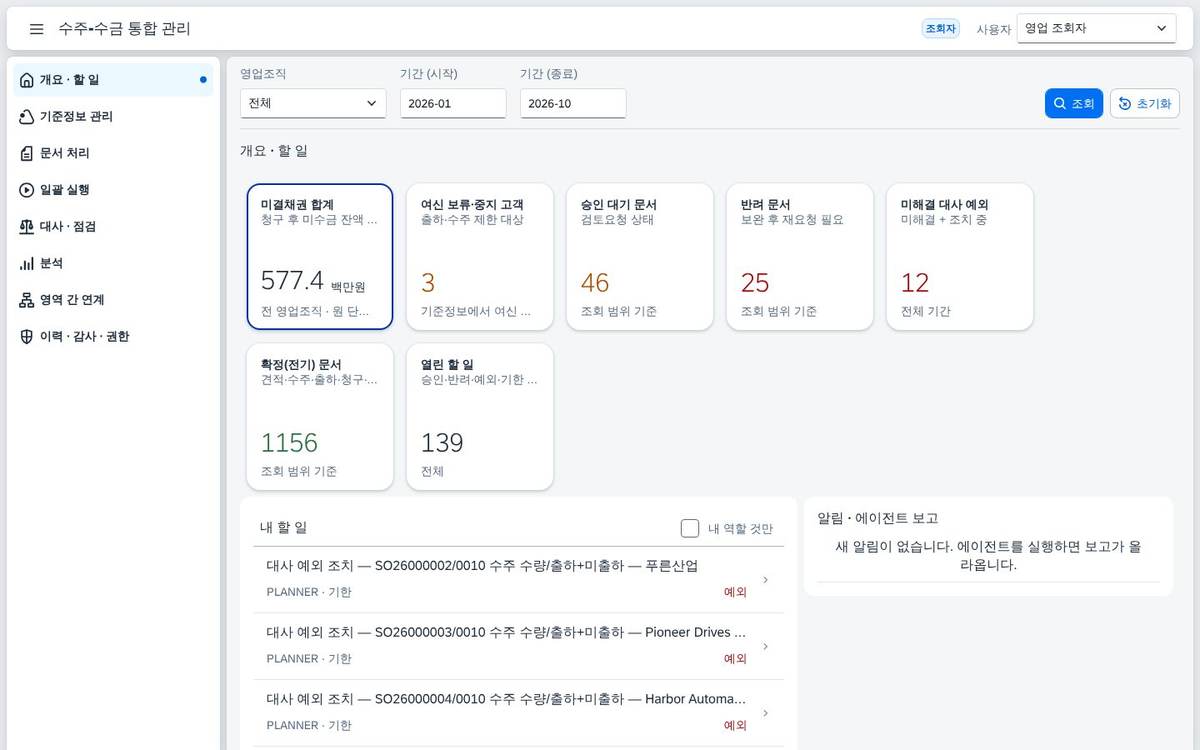This screenshot has width=1200, height=750.
Task: Click the 수주-수금 통합 관리 title
Action: pyautogui.click(x=125, y=29)
